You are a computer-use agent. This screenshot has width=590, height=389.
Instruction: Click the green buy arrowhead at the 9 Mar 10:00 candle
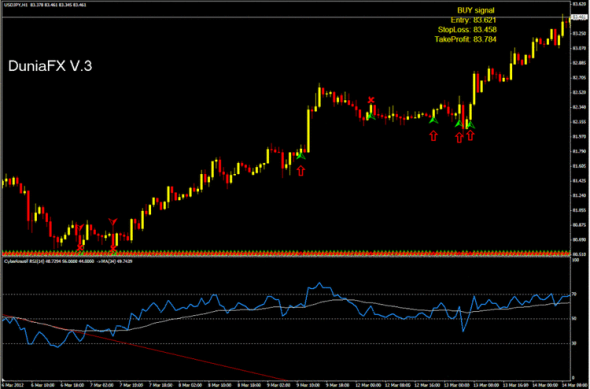point(300,155)
